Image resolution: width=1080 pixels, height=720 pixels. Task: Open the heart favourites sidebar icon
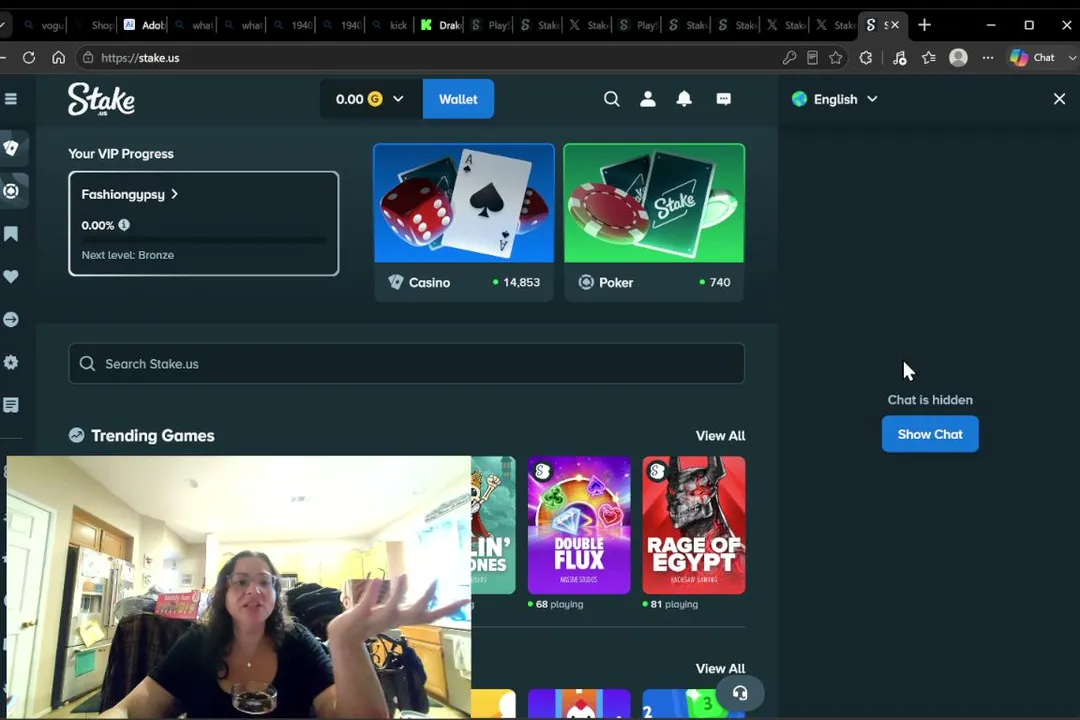[x=11, y=277]
